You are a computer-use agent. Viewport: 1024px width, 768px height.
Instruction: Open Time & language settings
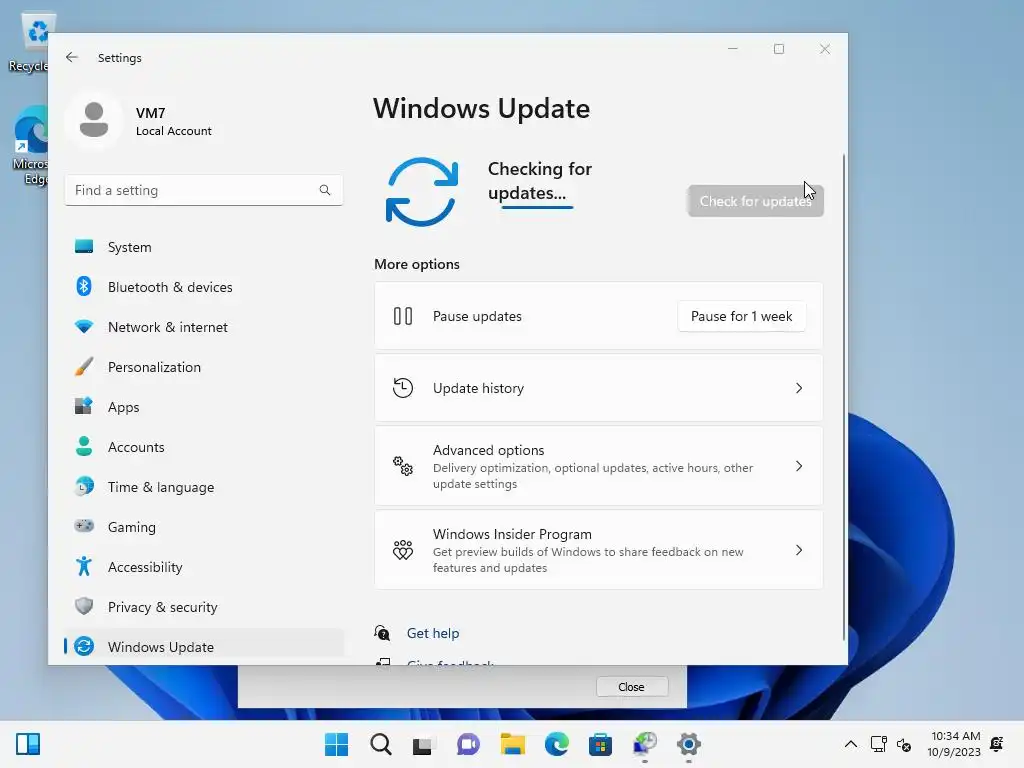click(204, 487)
